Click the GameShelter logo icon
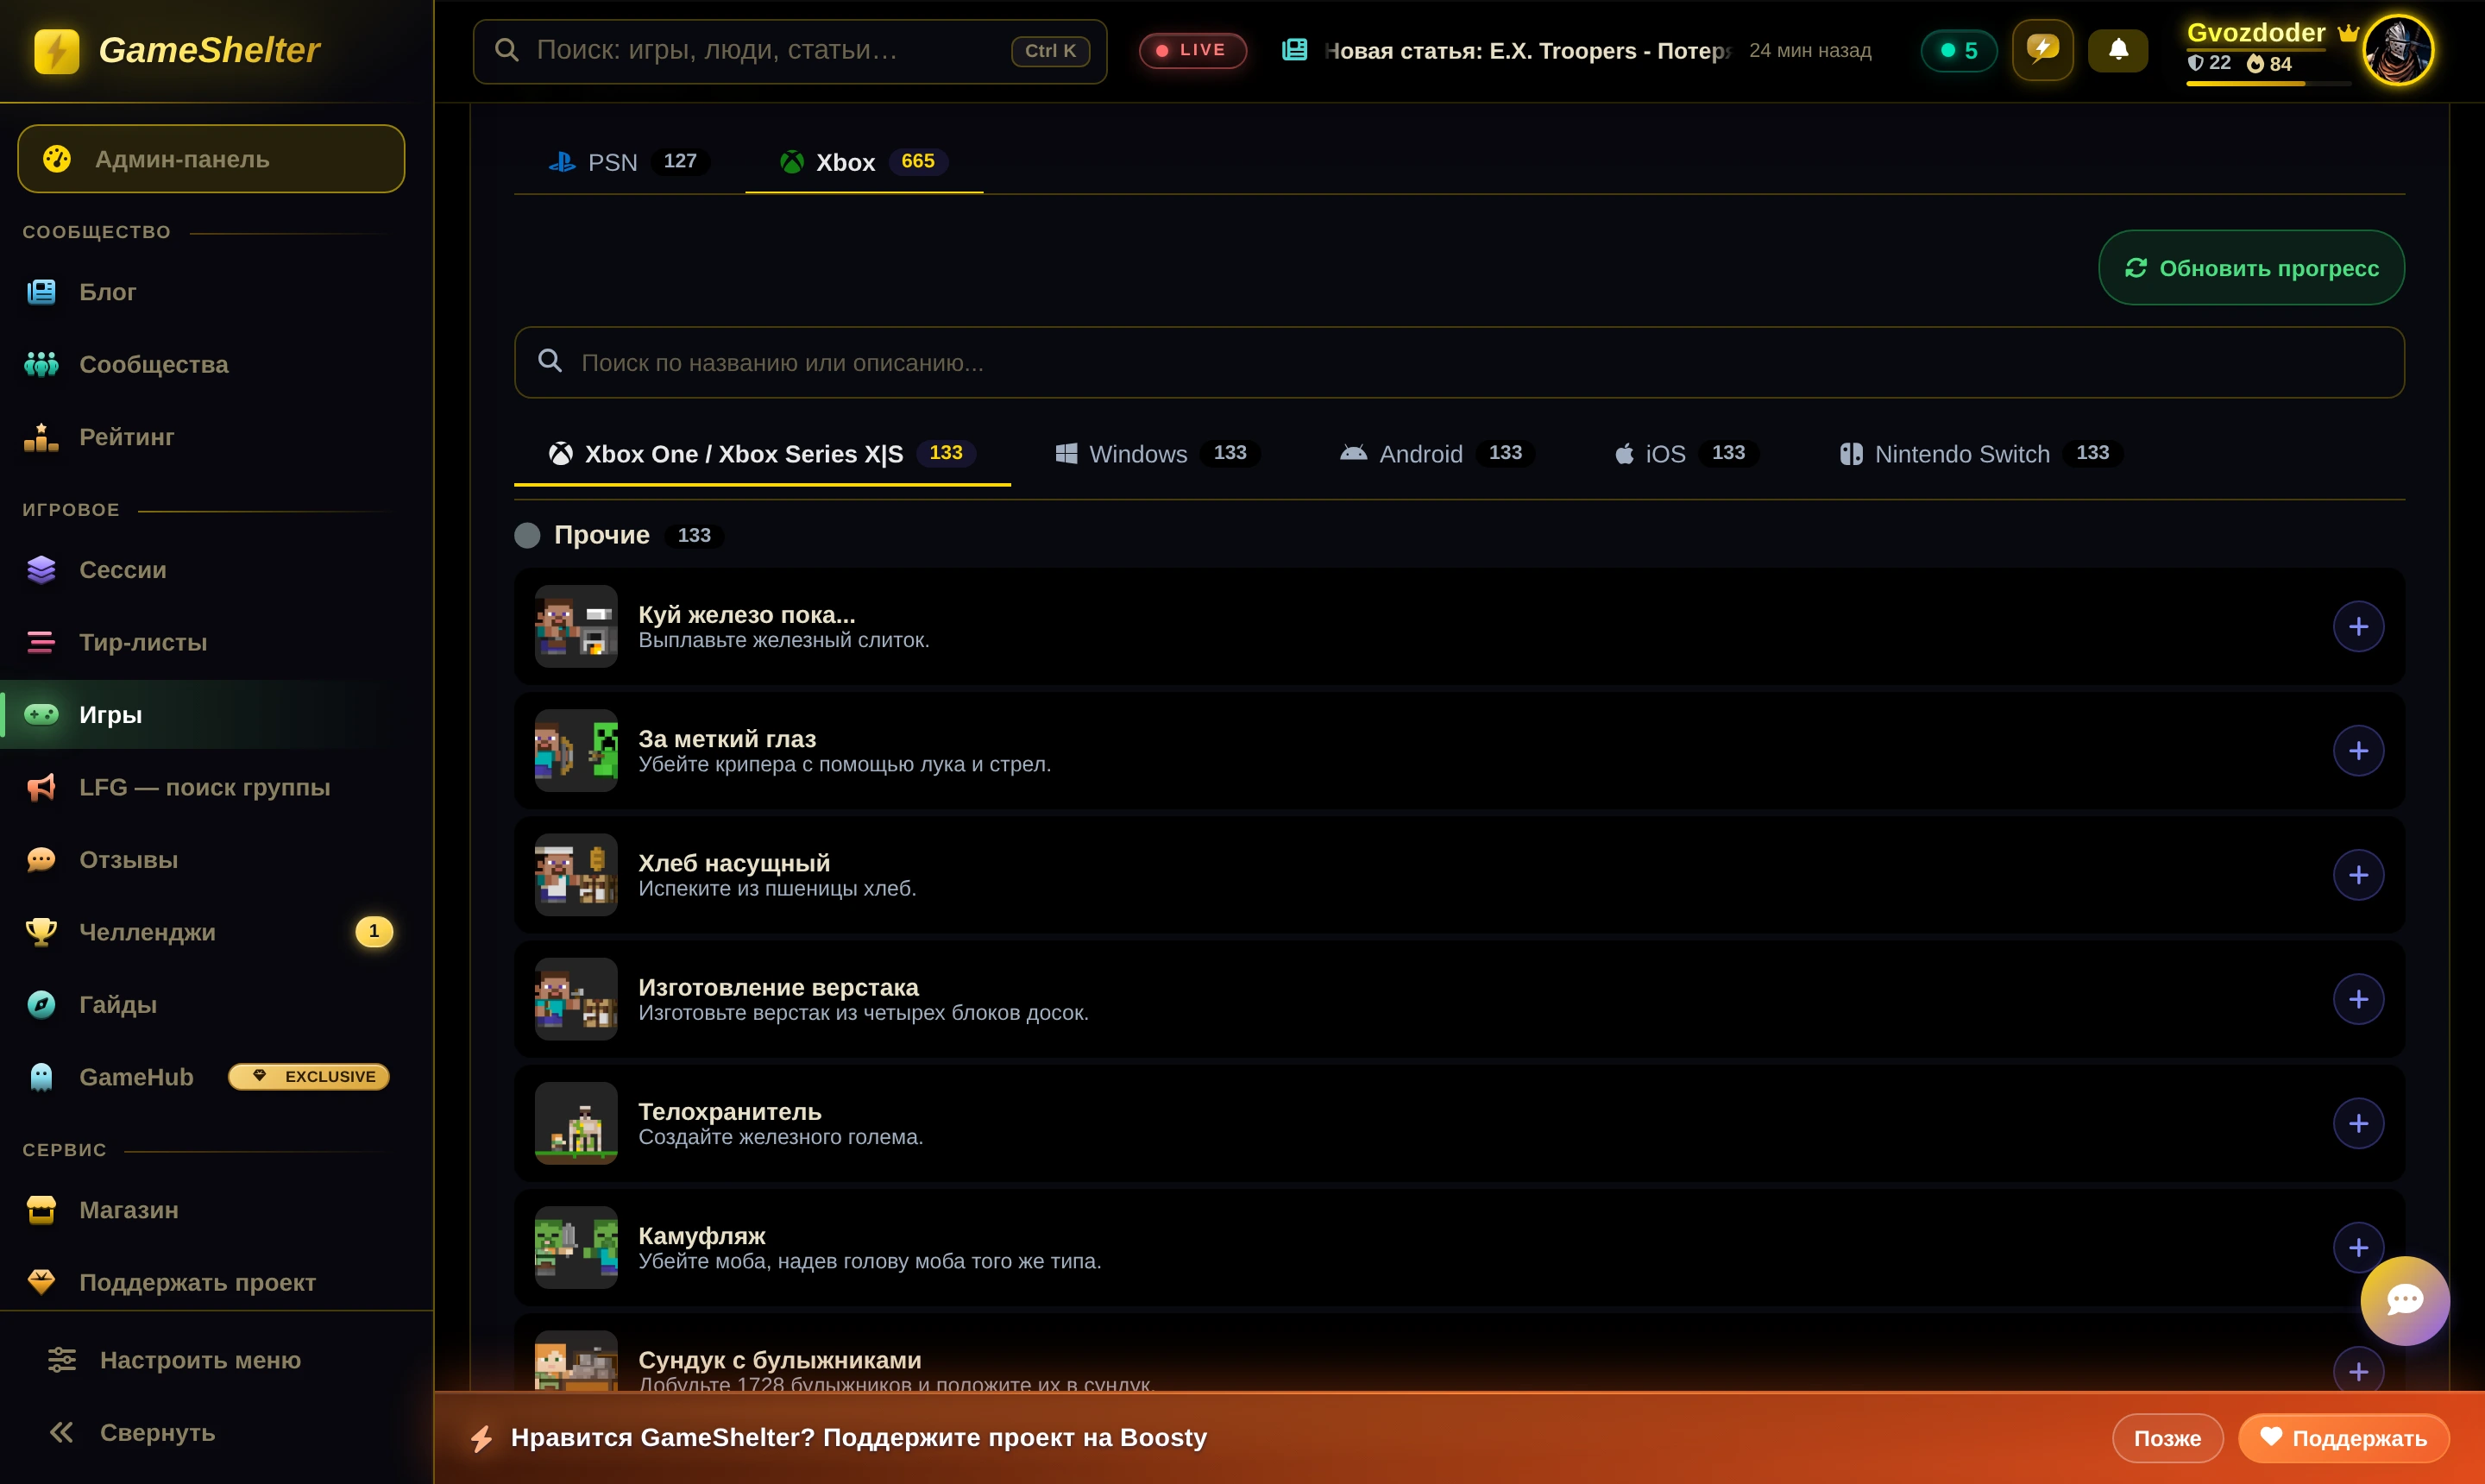The image size is (2485, 1484). pos(56,50)
